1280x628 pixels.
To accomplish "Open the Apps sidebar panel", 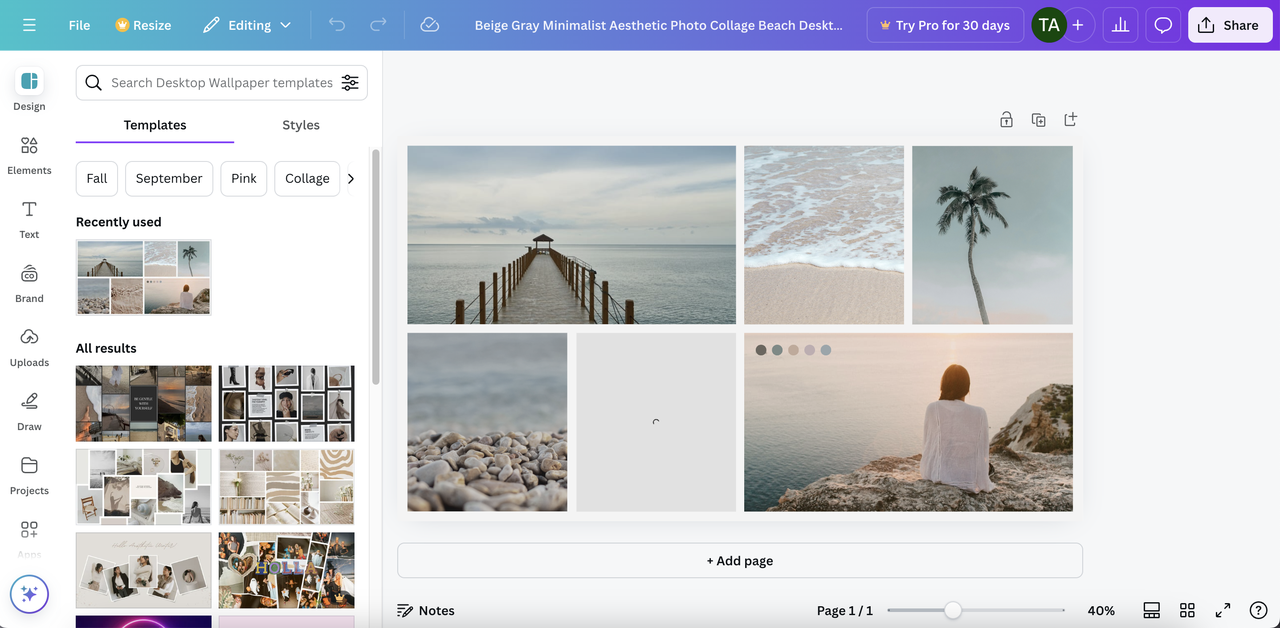I will (x=29, y=538).
